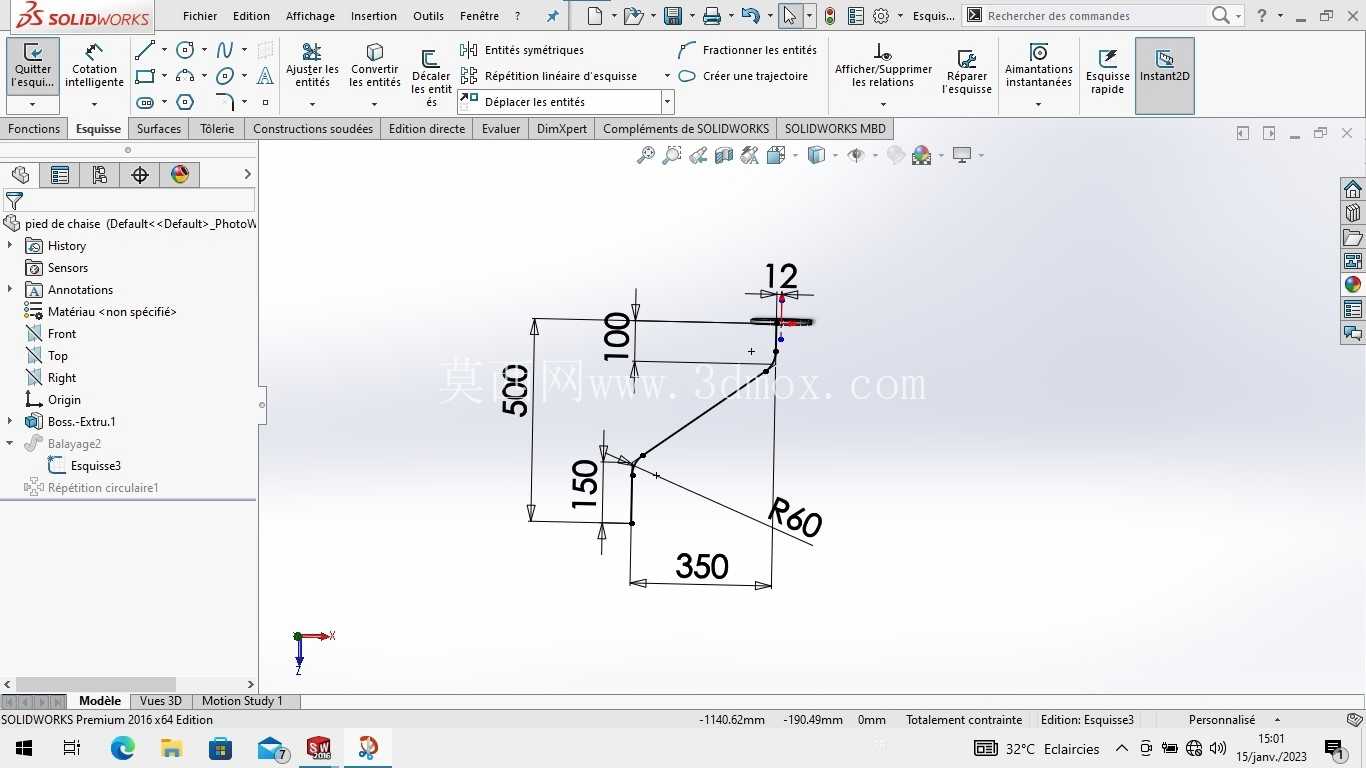Select the Arc sketch tool
The image size is (1366, 768).
point(185,76)
